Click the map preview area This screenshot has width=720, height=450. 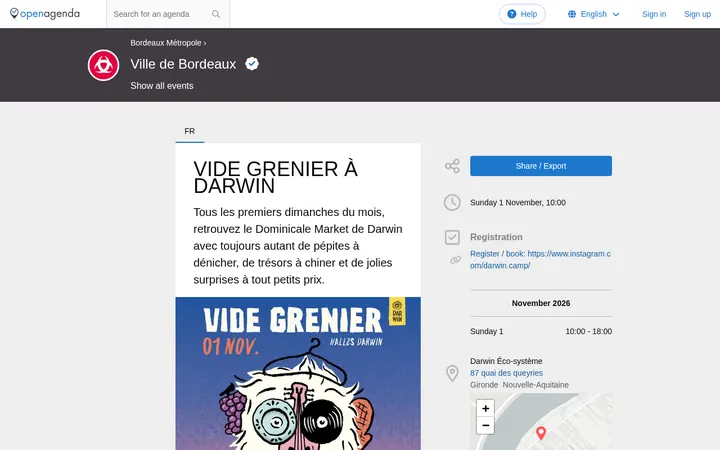541,422
